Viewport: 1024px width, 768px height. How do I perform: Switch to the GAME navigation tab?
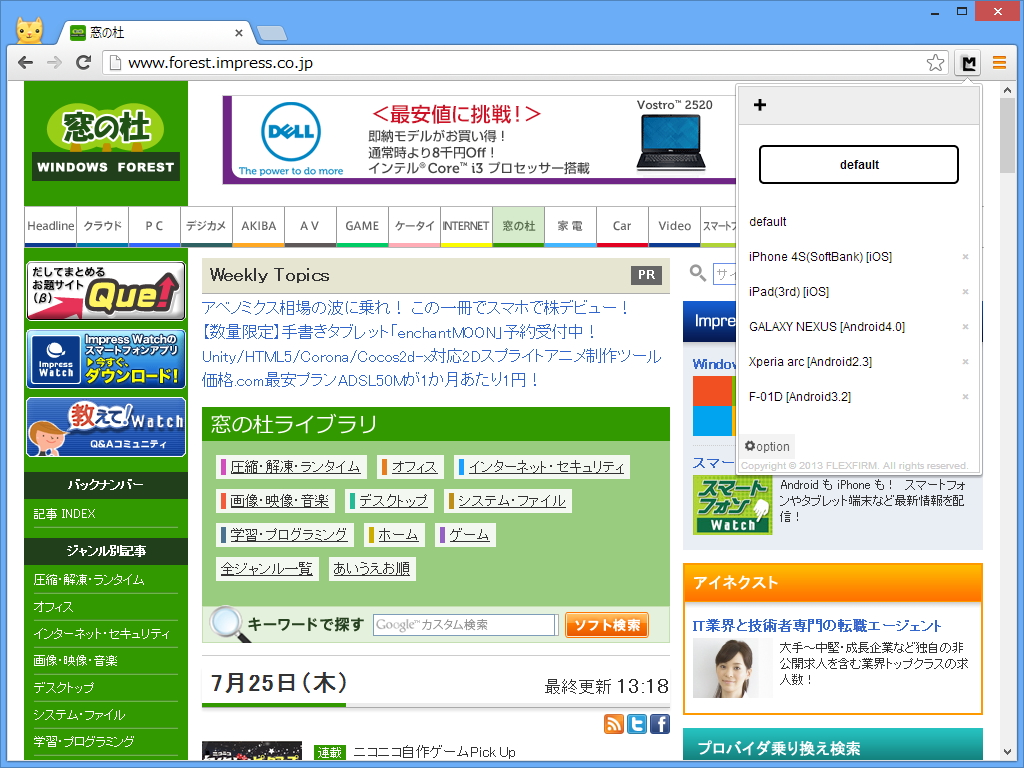[x=362, y=226]
